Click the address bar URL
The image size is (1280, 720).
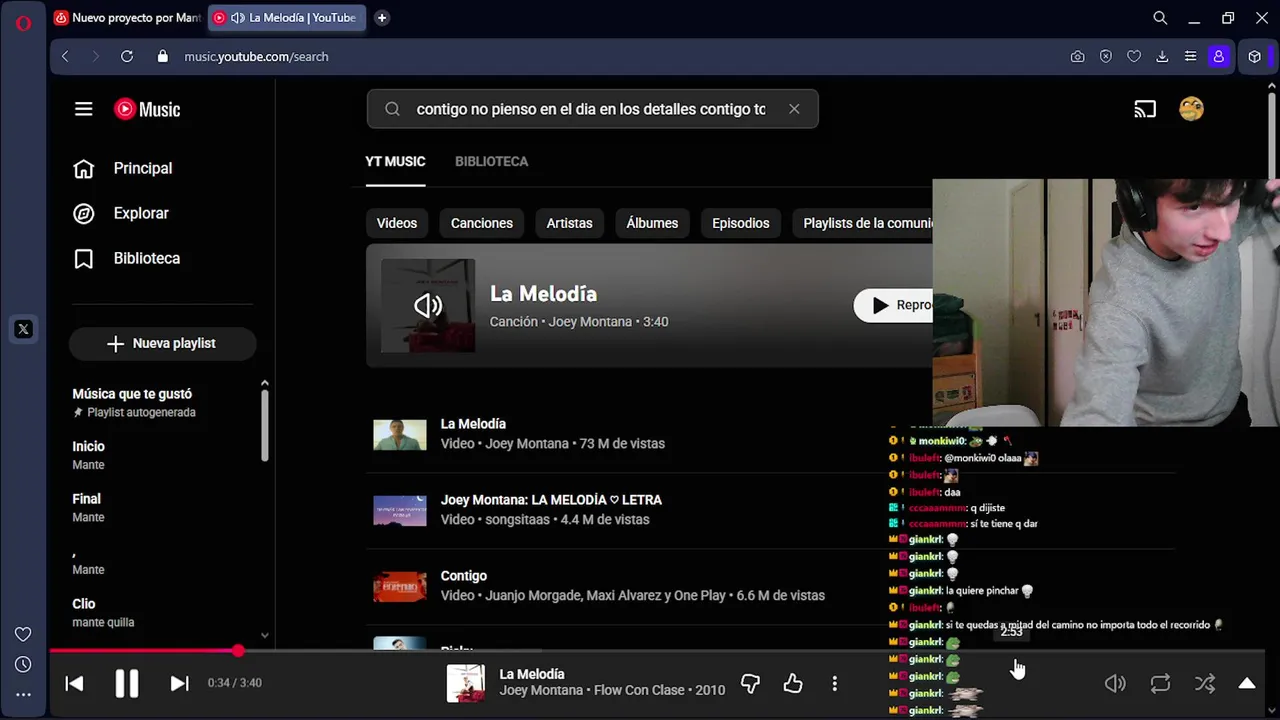[256, 57]
